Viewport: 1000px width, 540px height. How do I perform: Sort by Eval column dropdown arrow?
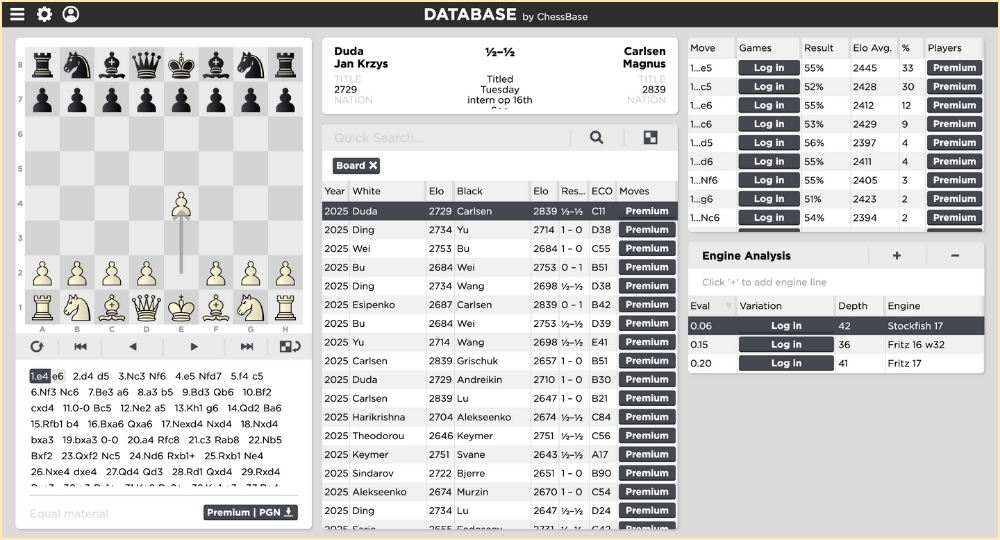tap(728, 306)
